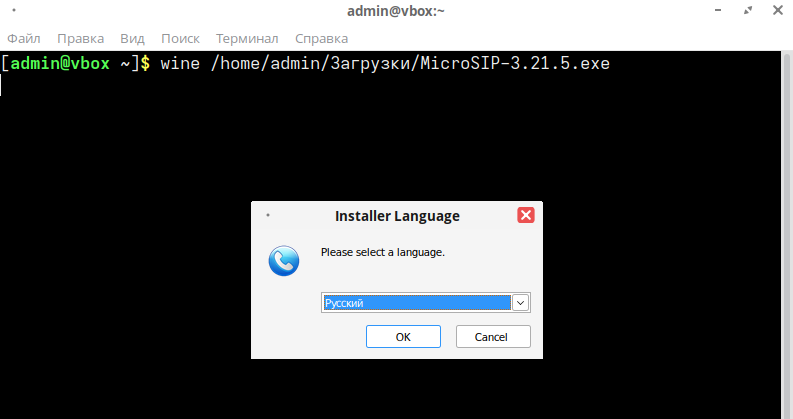The image size is (793, 419).
Task: Maximize the admin@vbox terminal window
Action: tap(748, 10)
